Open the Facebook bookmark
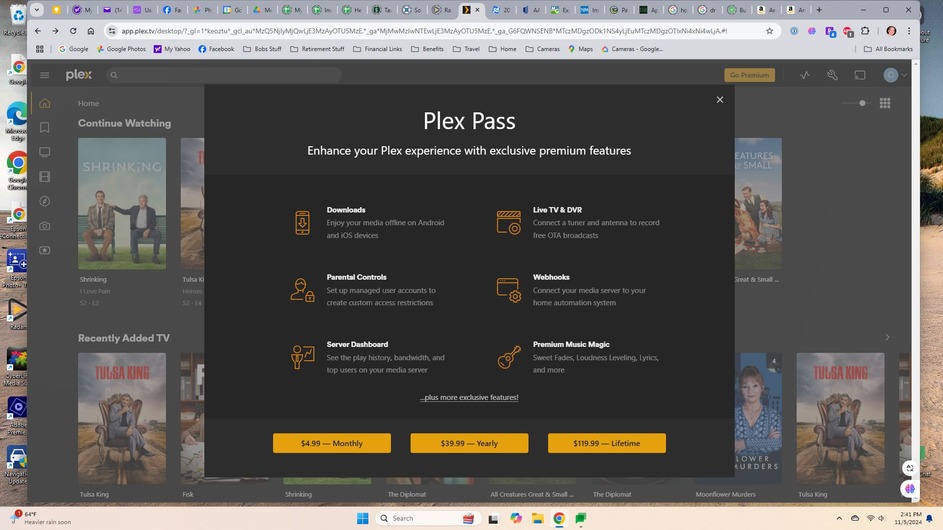The height and width of the screenshot is (530, 943). tap(216, 49)
